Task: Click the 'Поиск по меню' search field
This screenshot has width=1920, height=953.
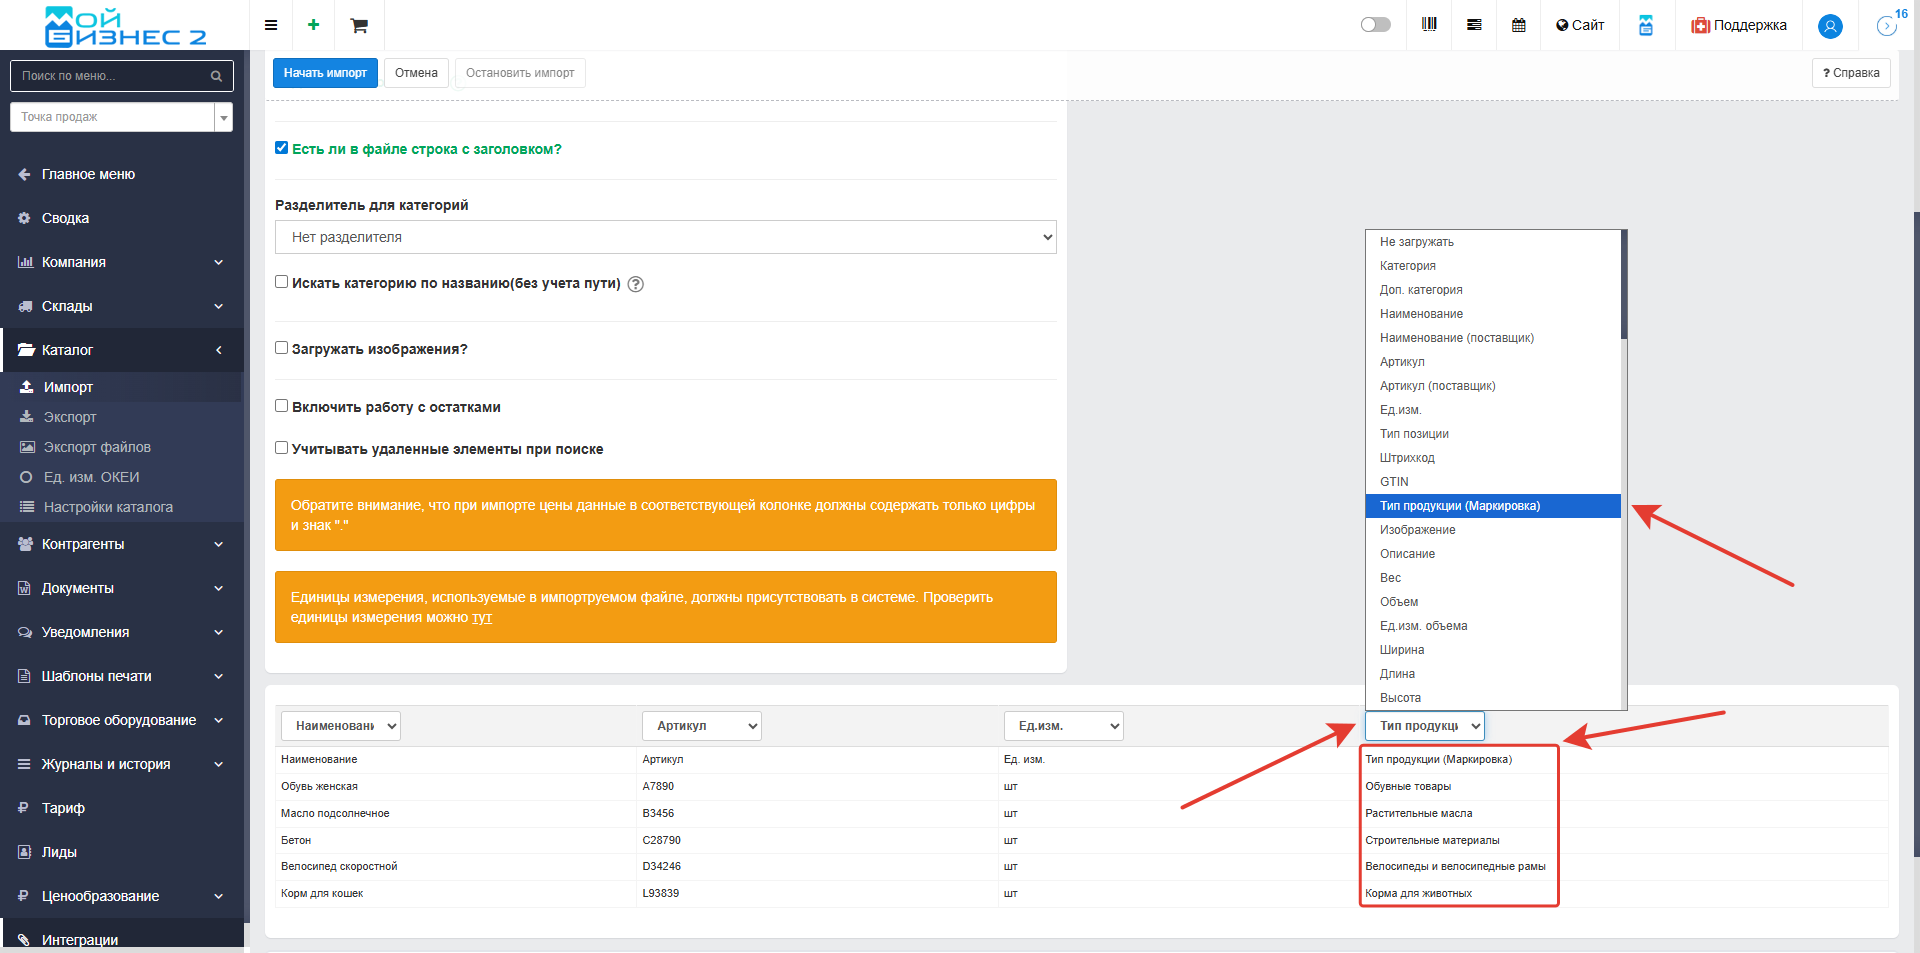Action: (110, 76)
